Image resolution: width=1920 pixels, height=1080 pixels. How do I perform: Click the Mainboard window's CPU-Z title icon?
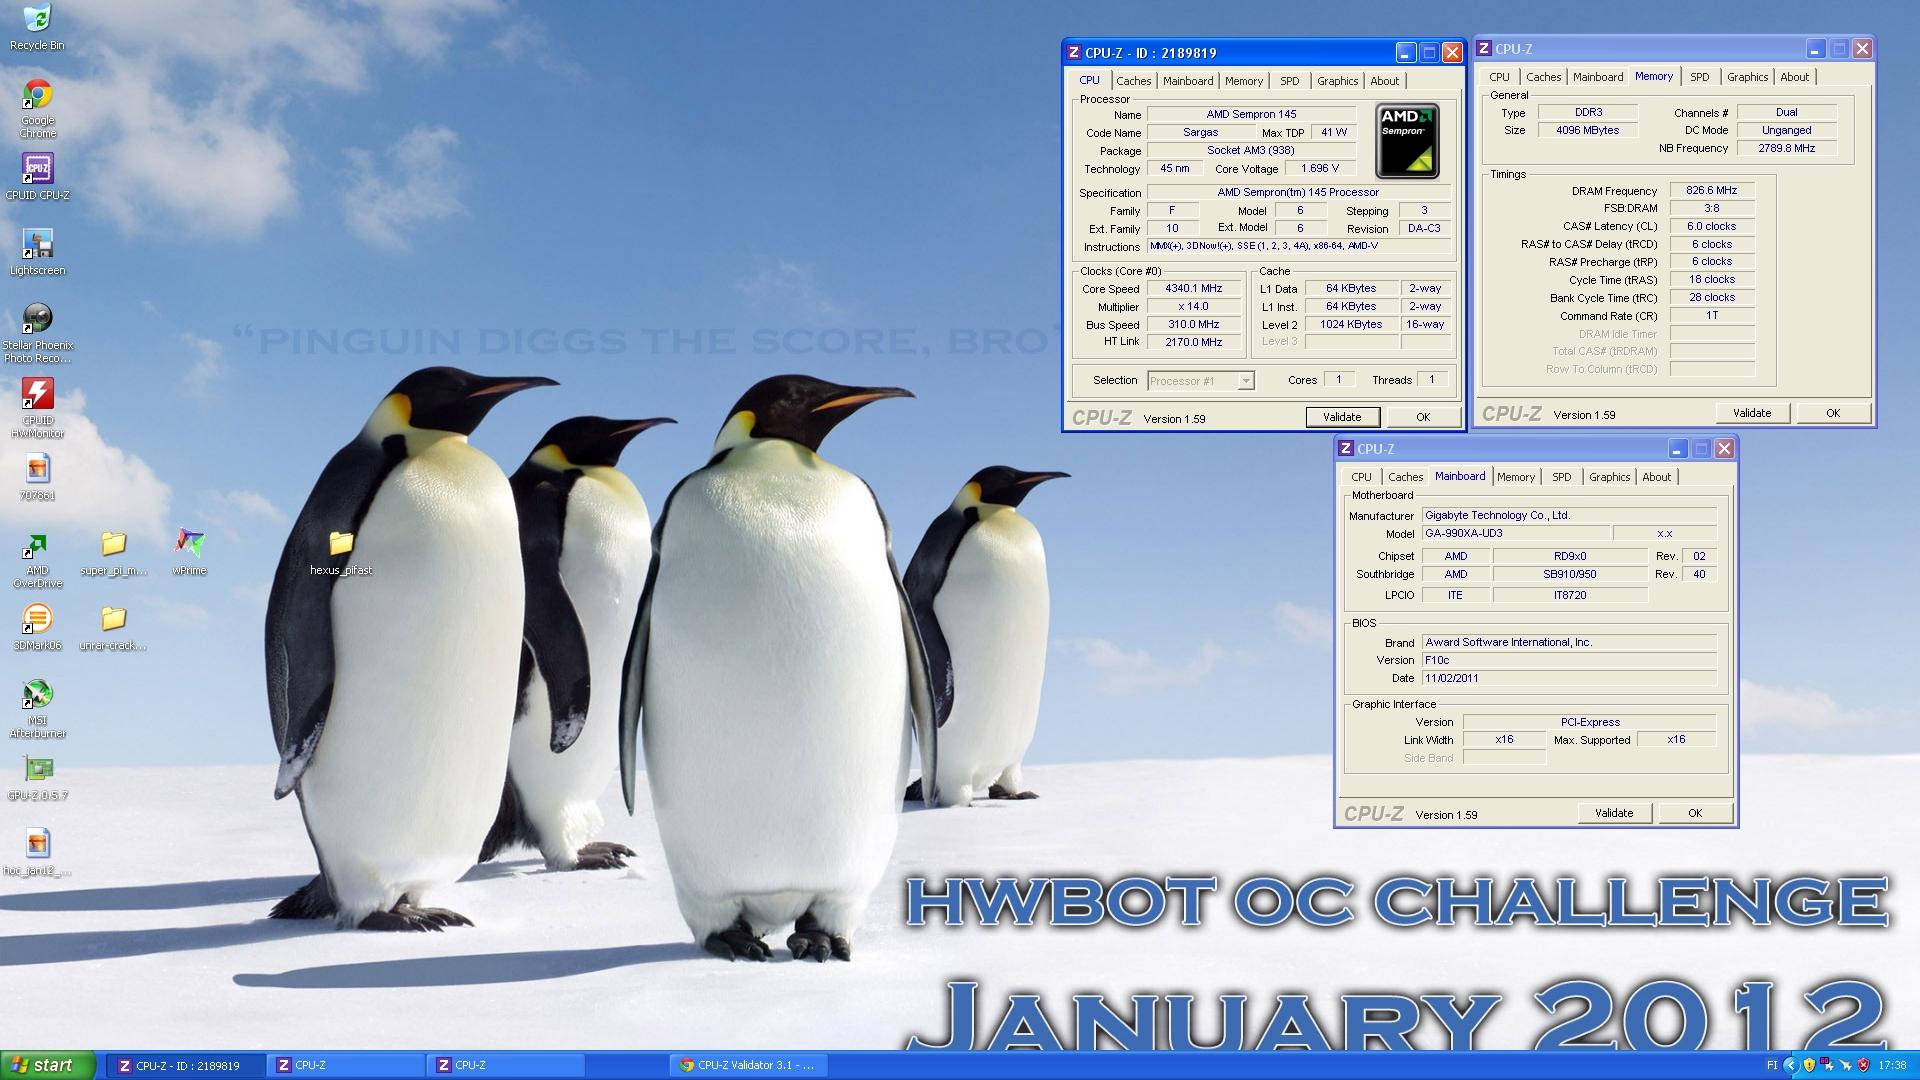point(1346,449)
